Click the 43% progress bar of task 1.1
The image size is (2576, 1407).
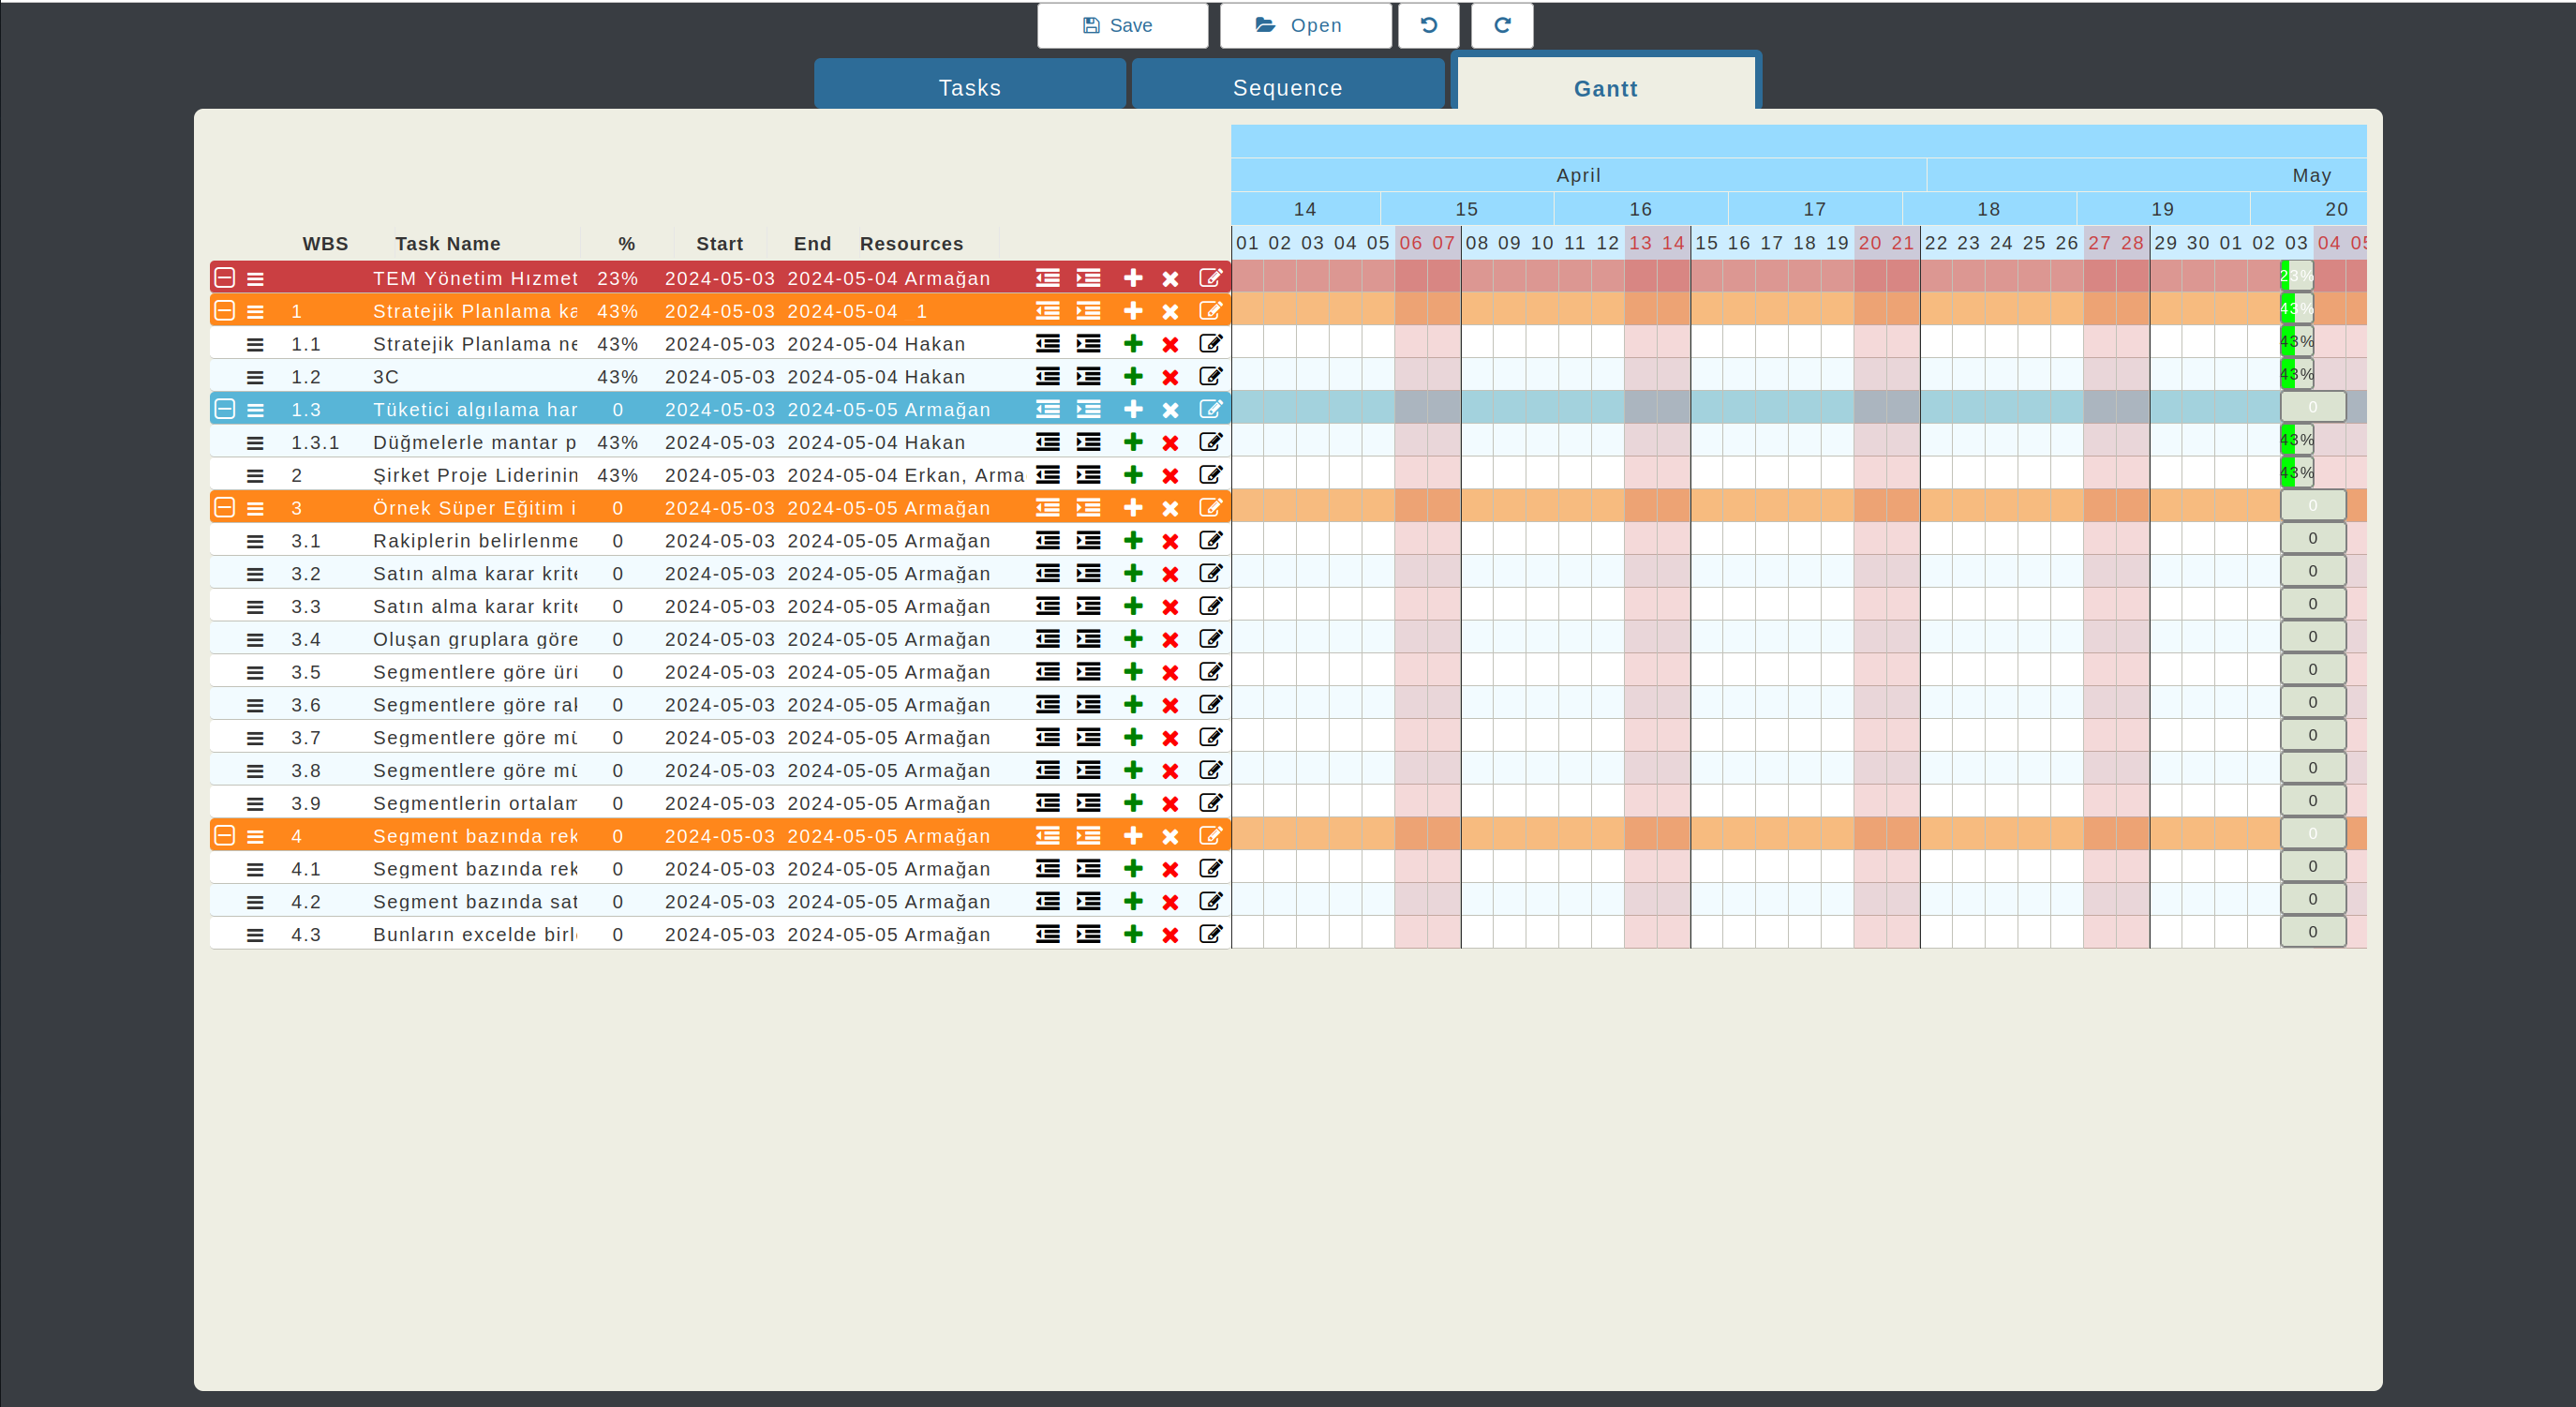(x=2297, y=342)
